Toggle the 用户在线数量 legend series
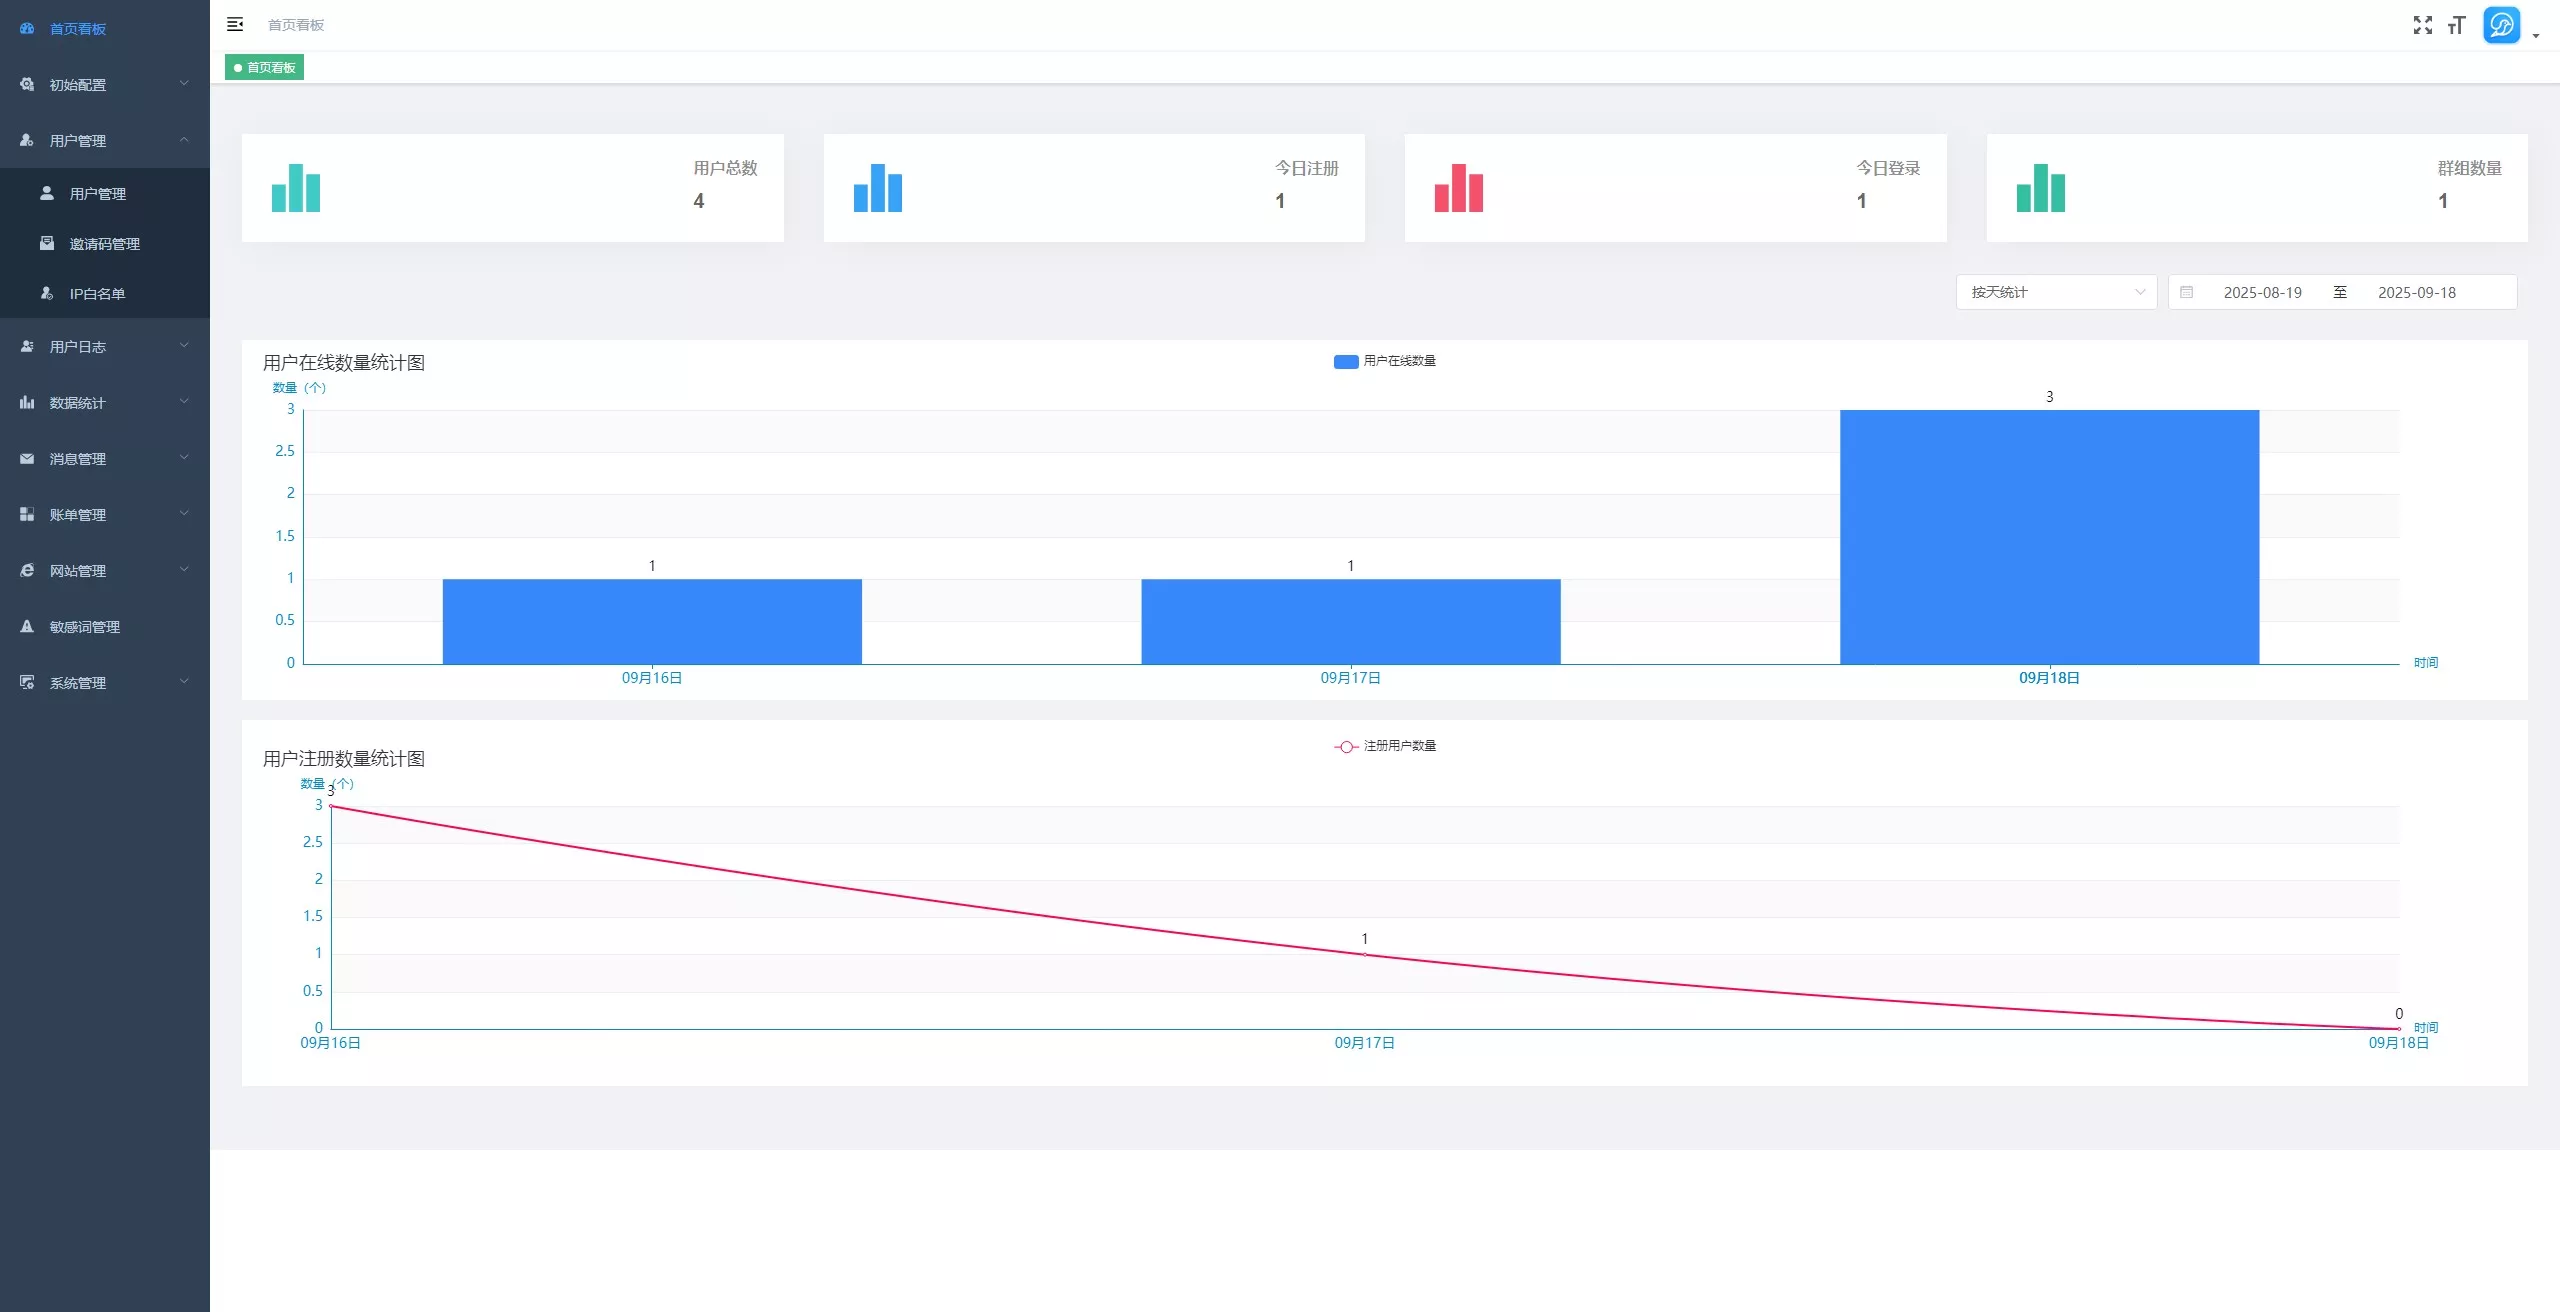 [1385, 361]
